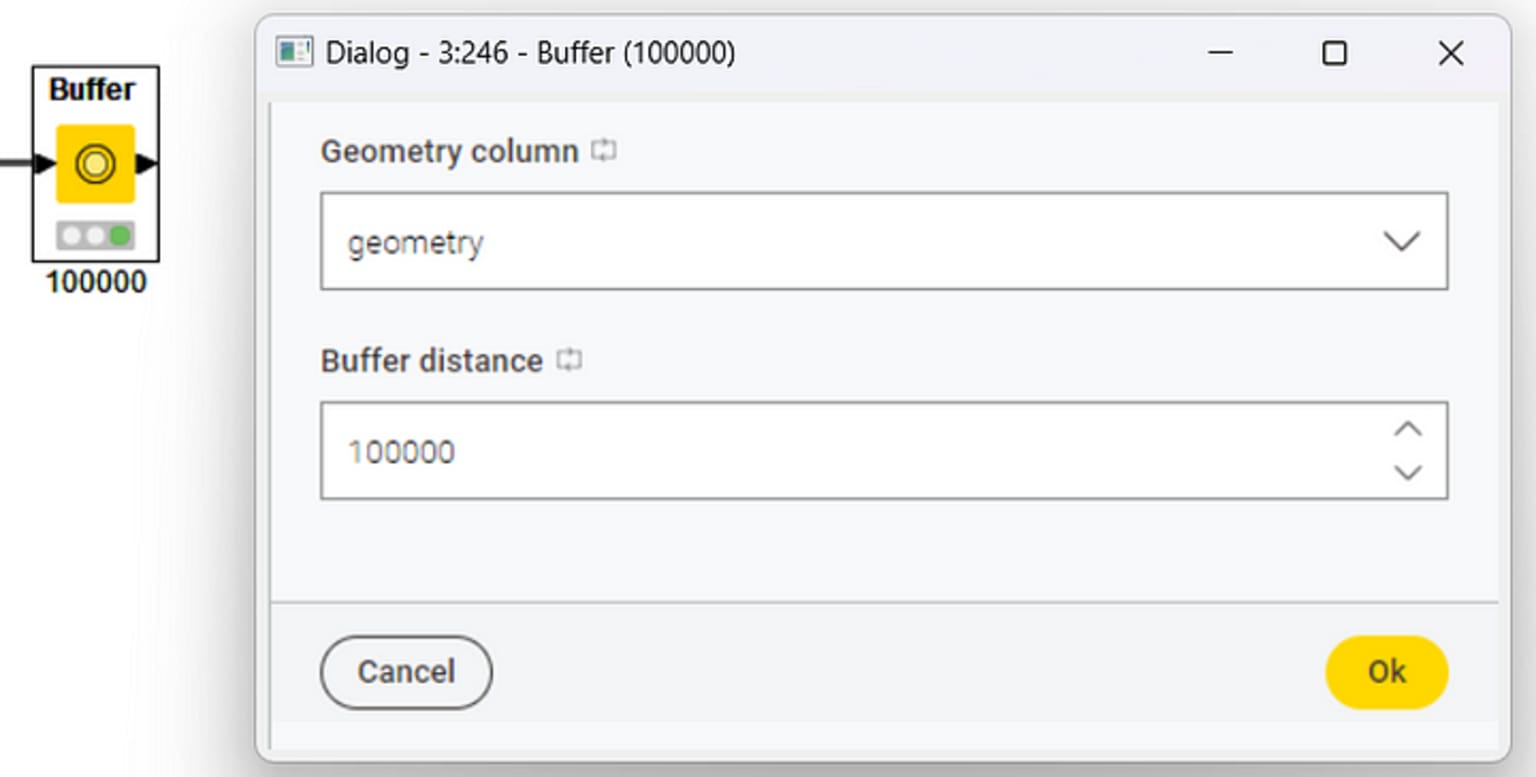Click the flow variable icon beside Geometry column
Image resolution: width=1536 pixels, height=777 pixels.
pyautogui.click(x=604, y=150)
